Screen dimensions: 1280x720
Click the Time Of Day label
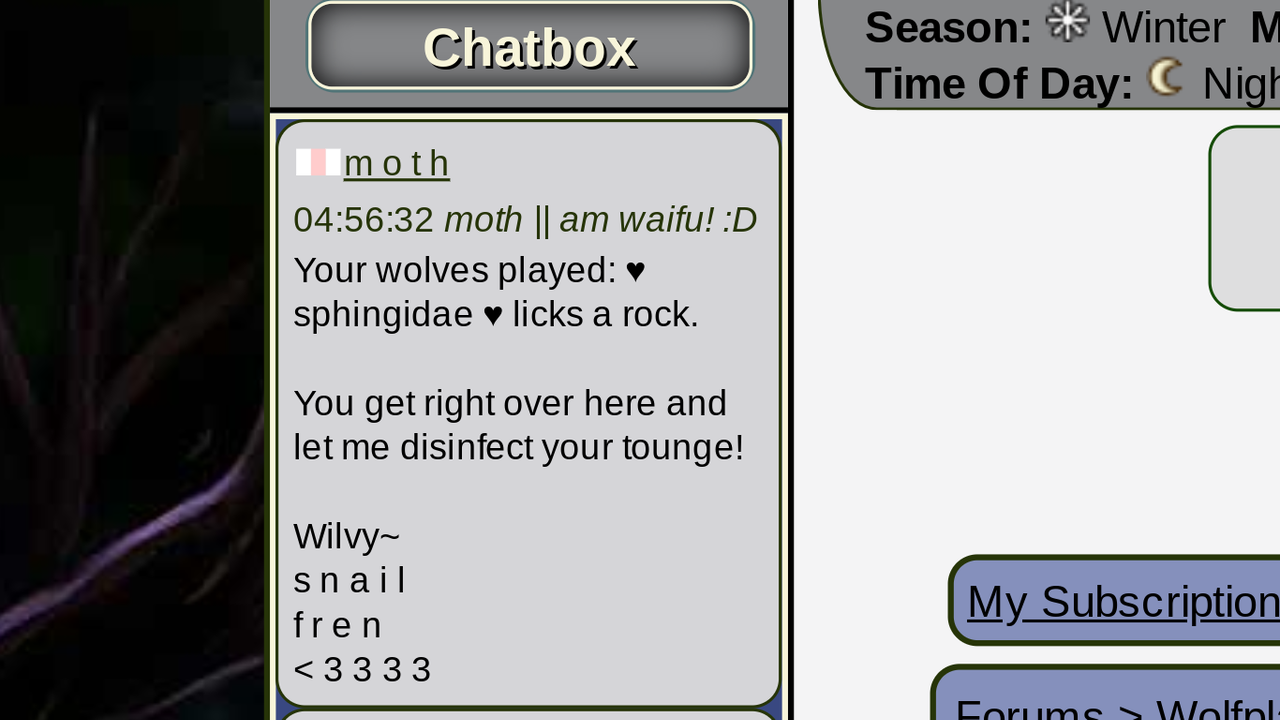pyautogui.click(x=999, y=83)
